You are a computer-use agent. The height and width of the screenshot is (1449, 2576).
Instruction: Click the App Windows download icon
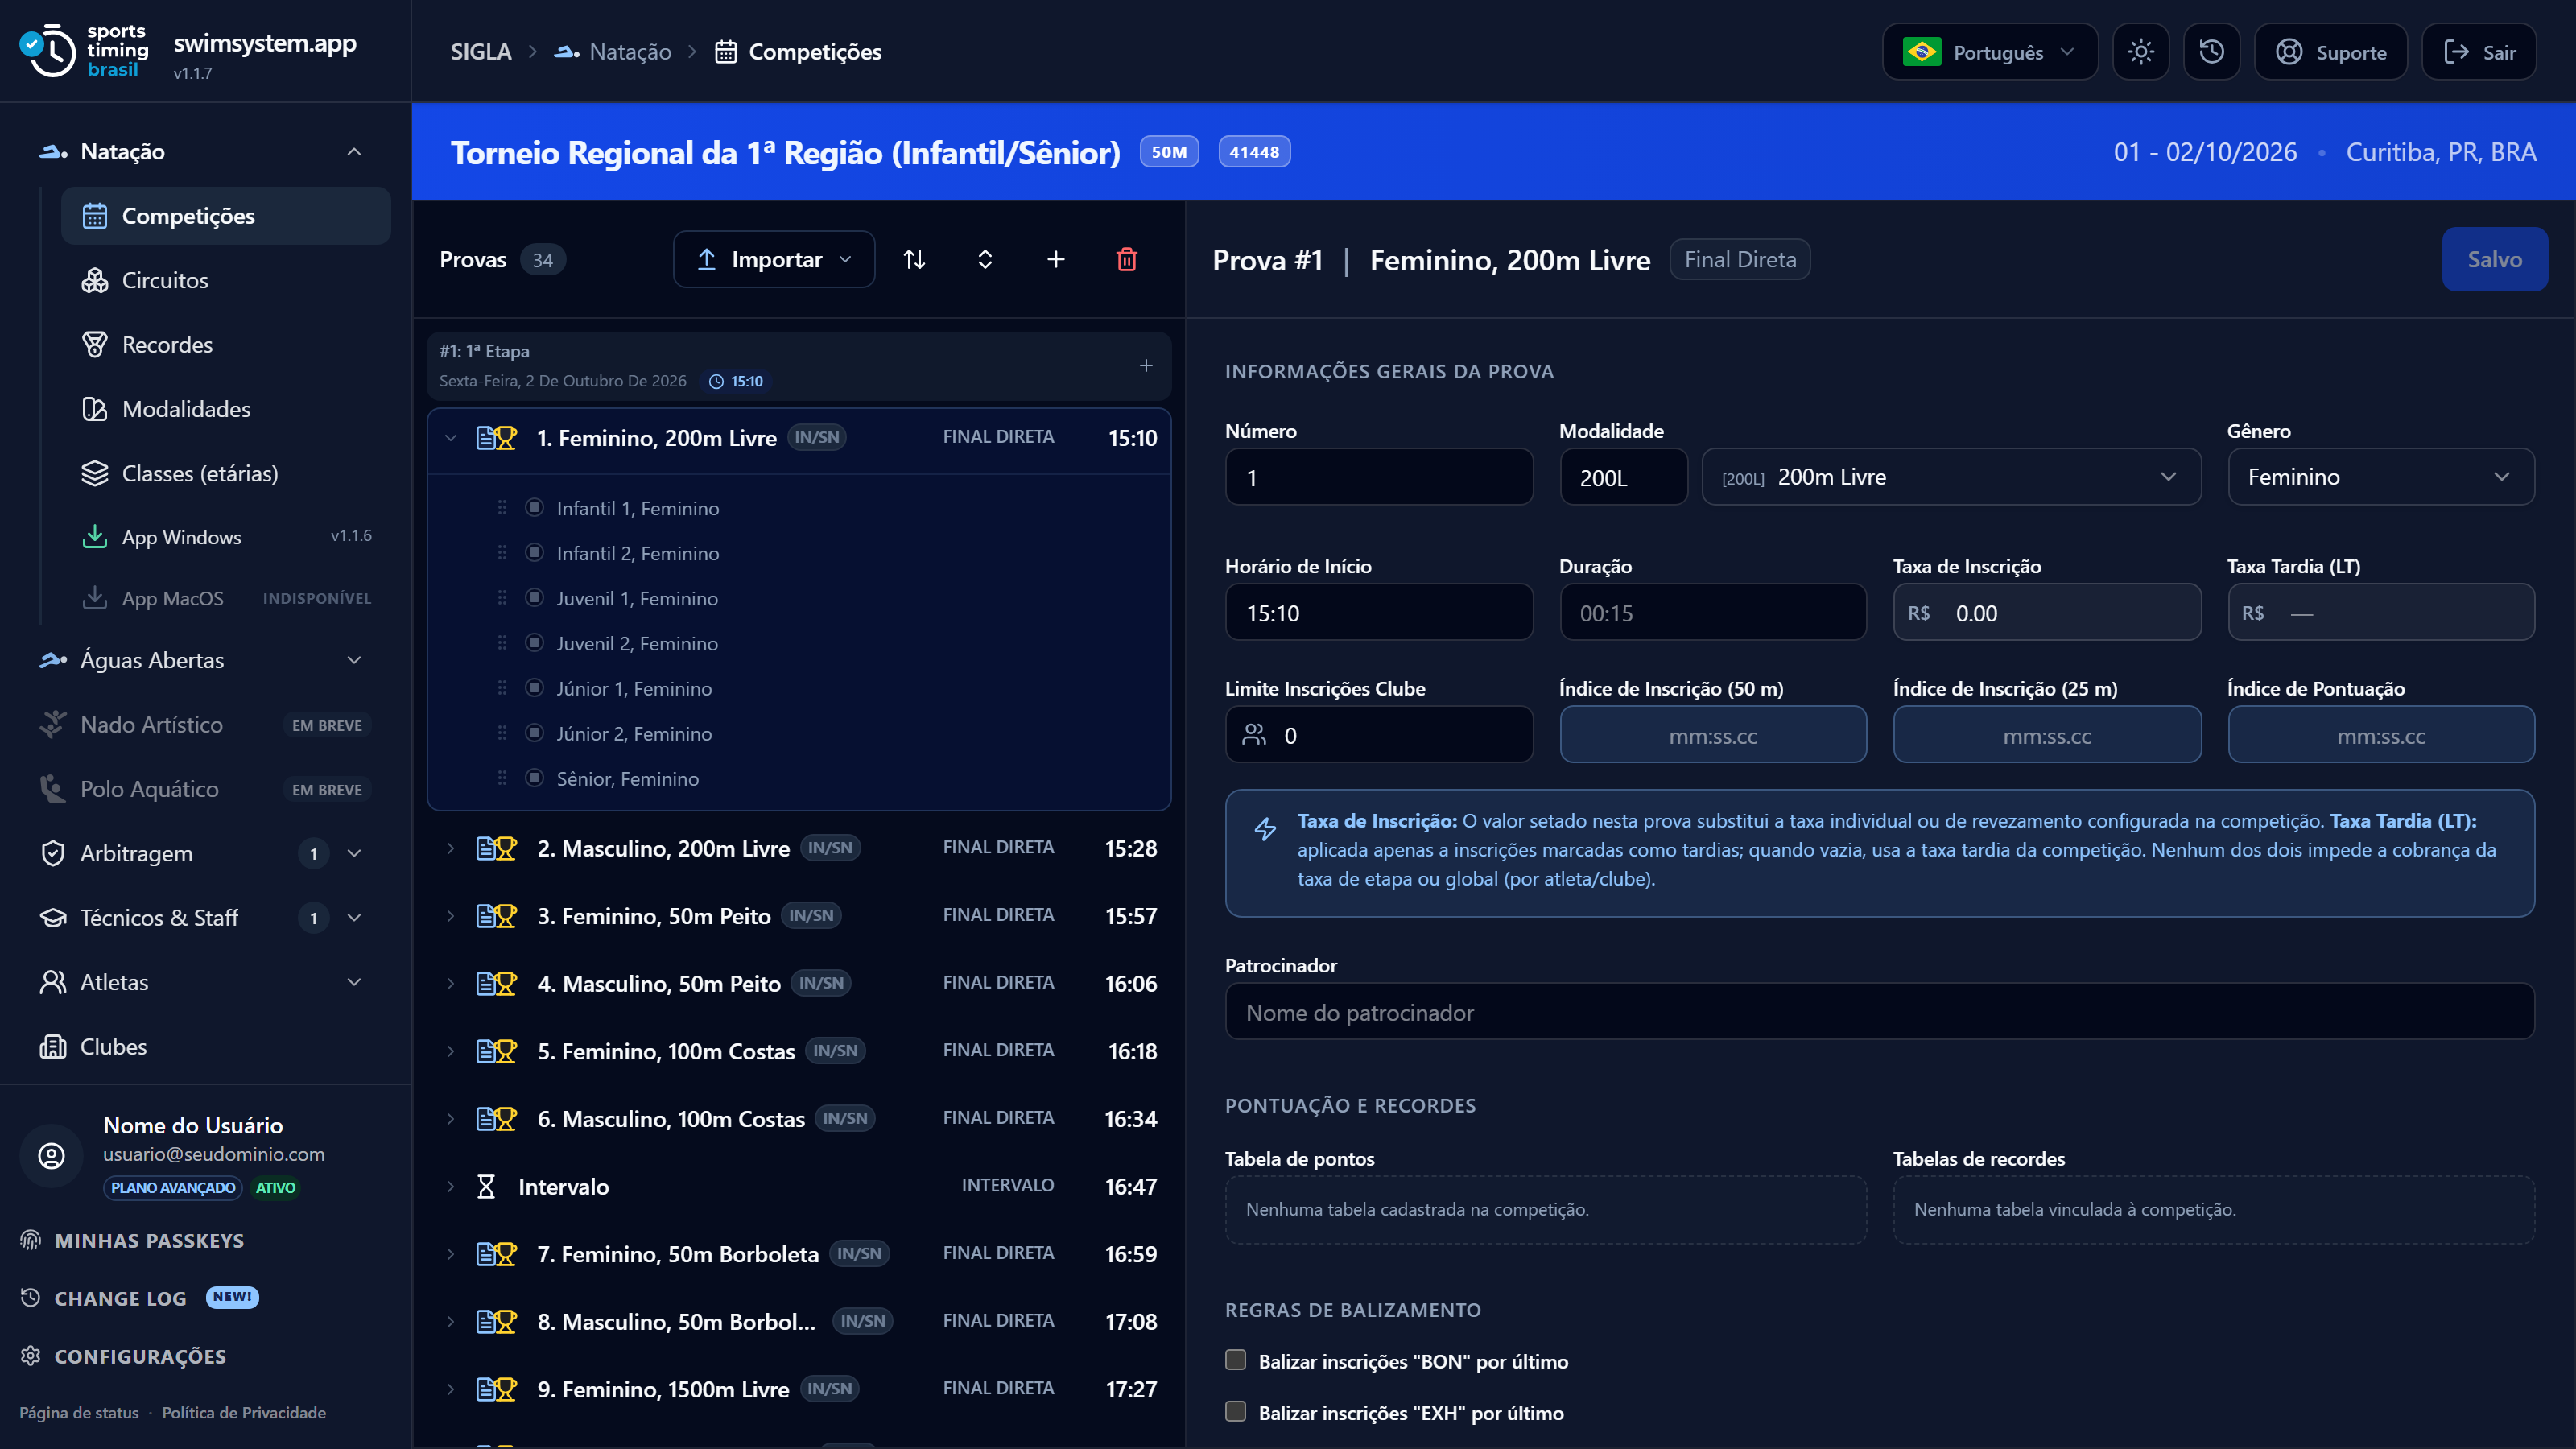click(x=95, y=537)
